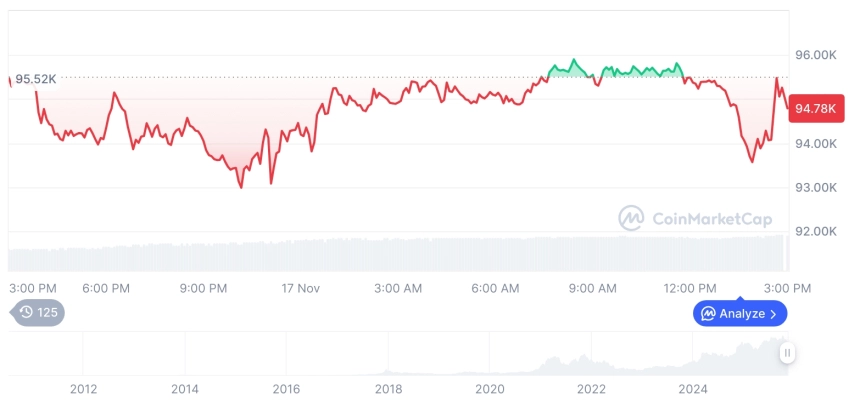The image size is (860, 401).
Task: Click the CoinMarketCap logo watermark icon
Action: point(630,217)
